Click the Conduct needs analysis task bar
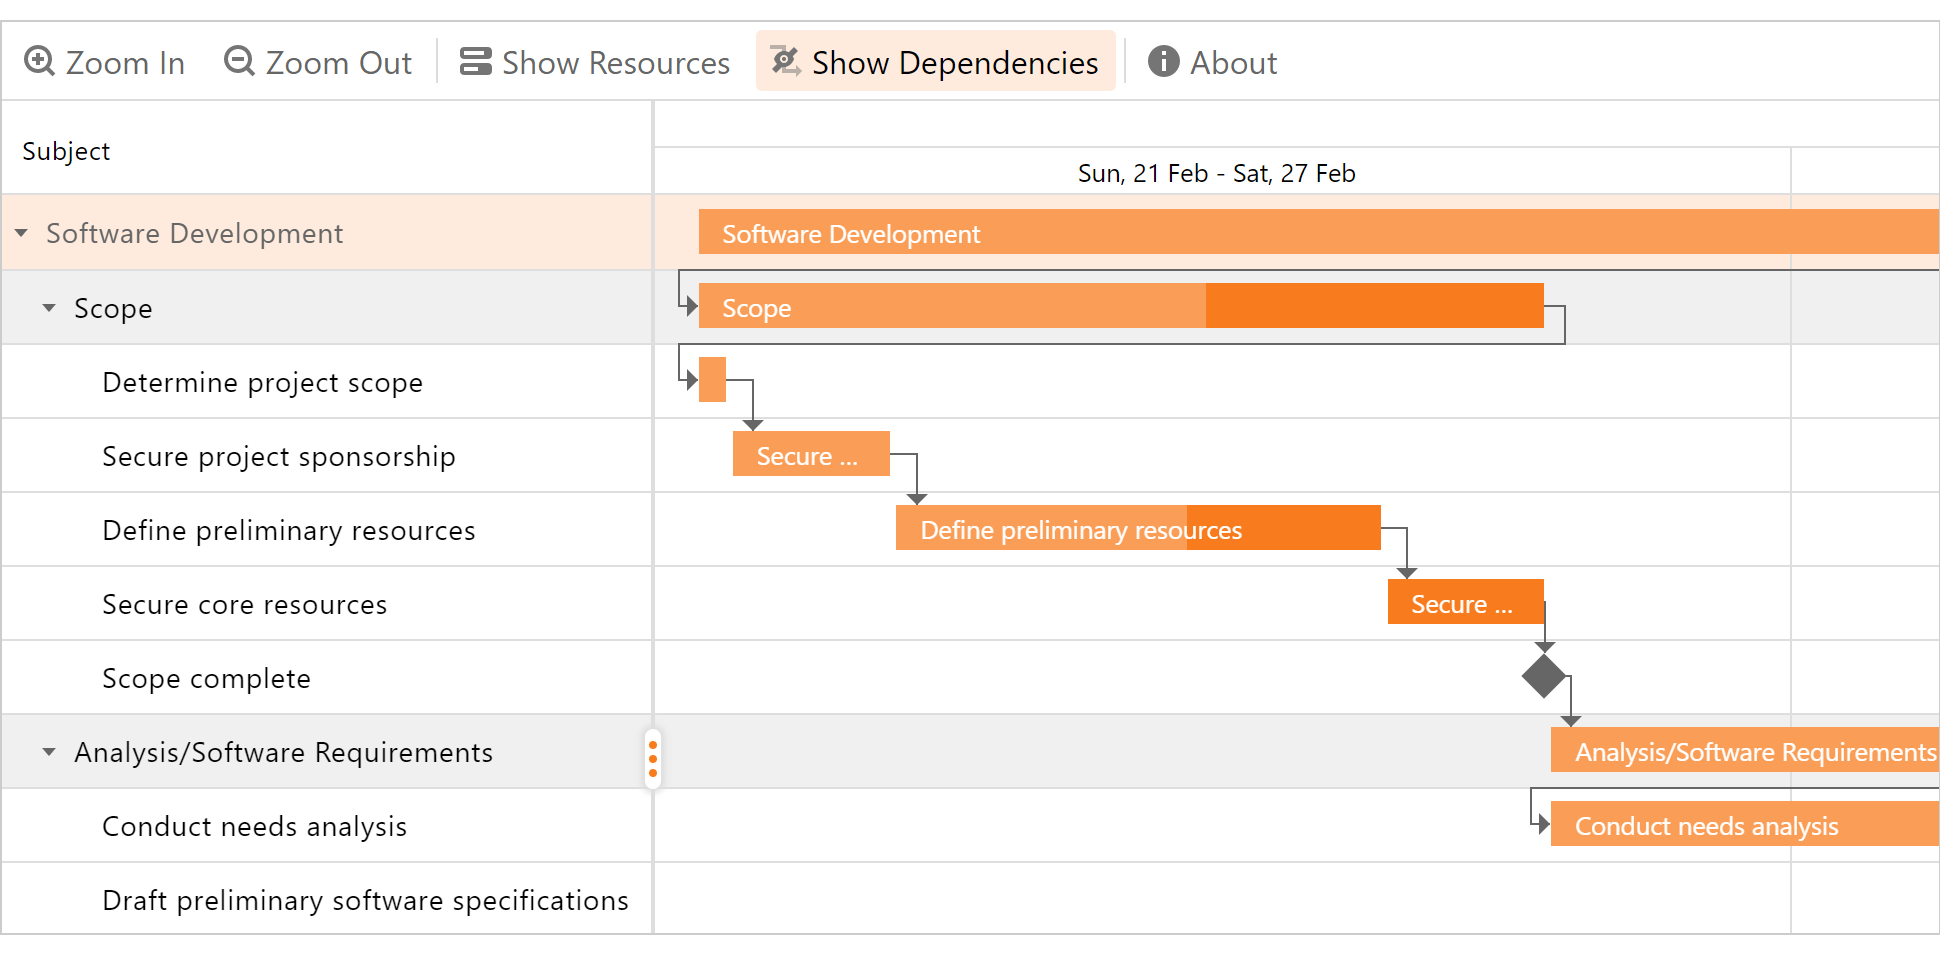Viewport: 1940px width, 954px height. coord(1740,825)
